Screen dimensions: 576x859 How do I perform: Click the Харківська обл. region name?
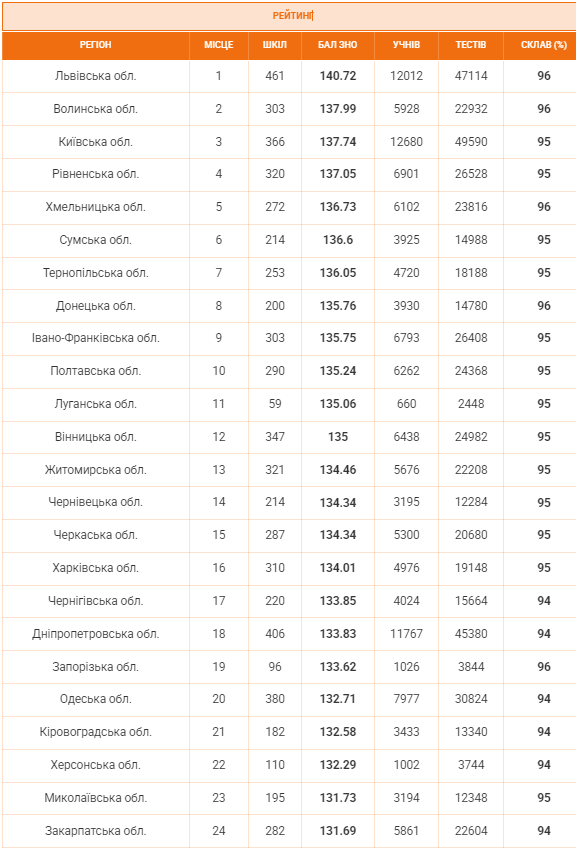[95, 568]
